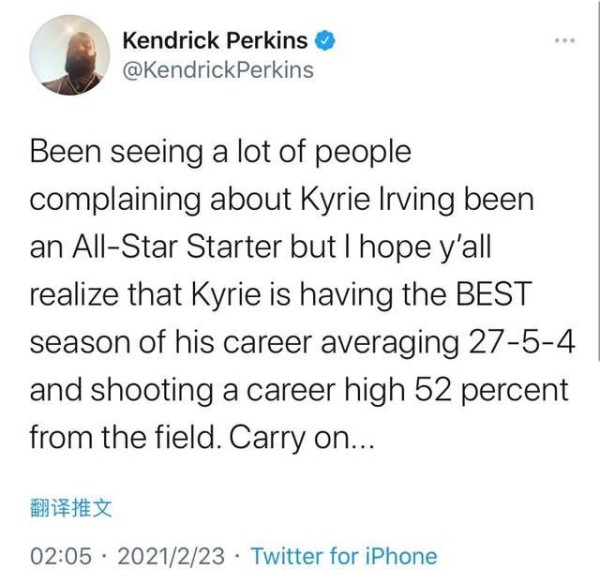Open Kendrick Perkins' profile avatar
This screenshot has width=600, height=584.
tap(63, 56)
